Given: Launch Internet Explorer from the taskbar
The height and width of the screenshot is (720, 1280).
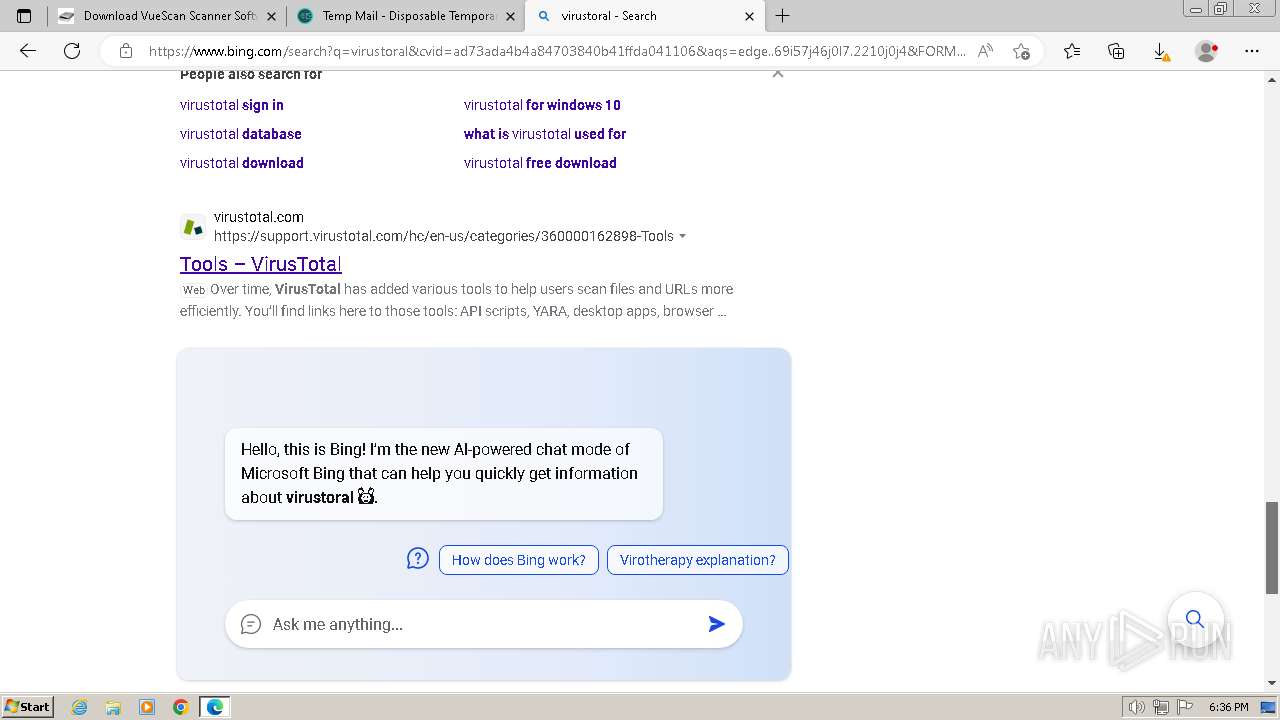Looking at the screenshot, I should coord(79,707).
